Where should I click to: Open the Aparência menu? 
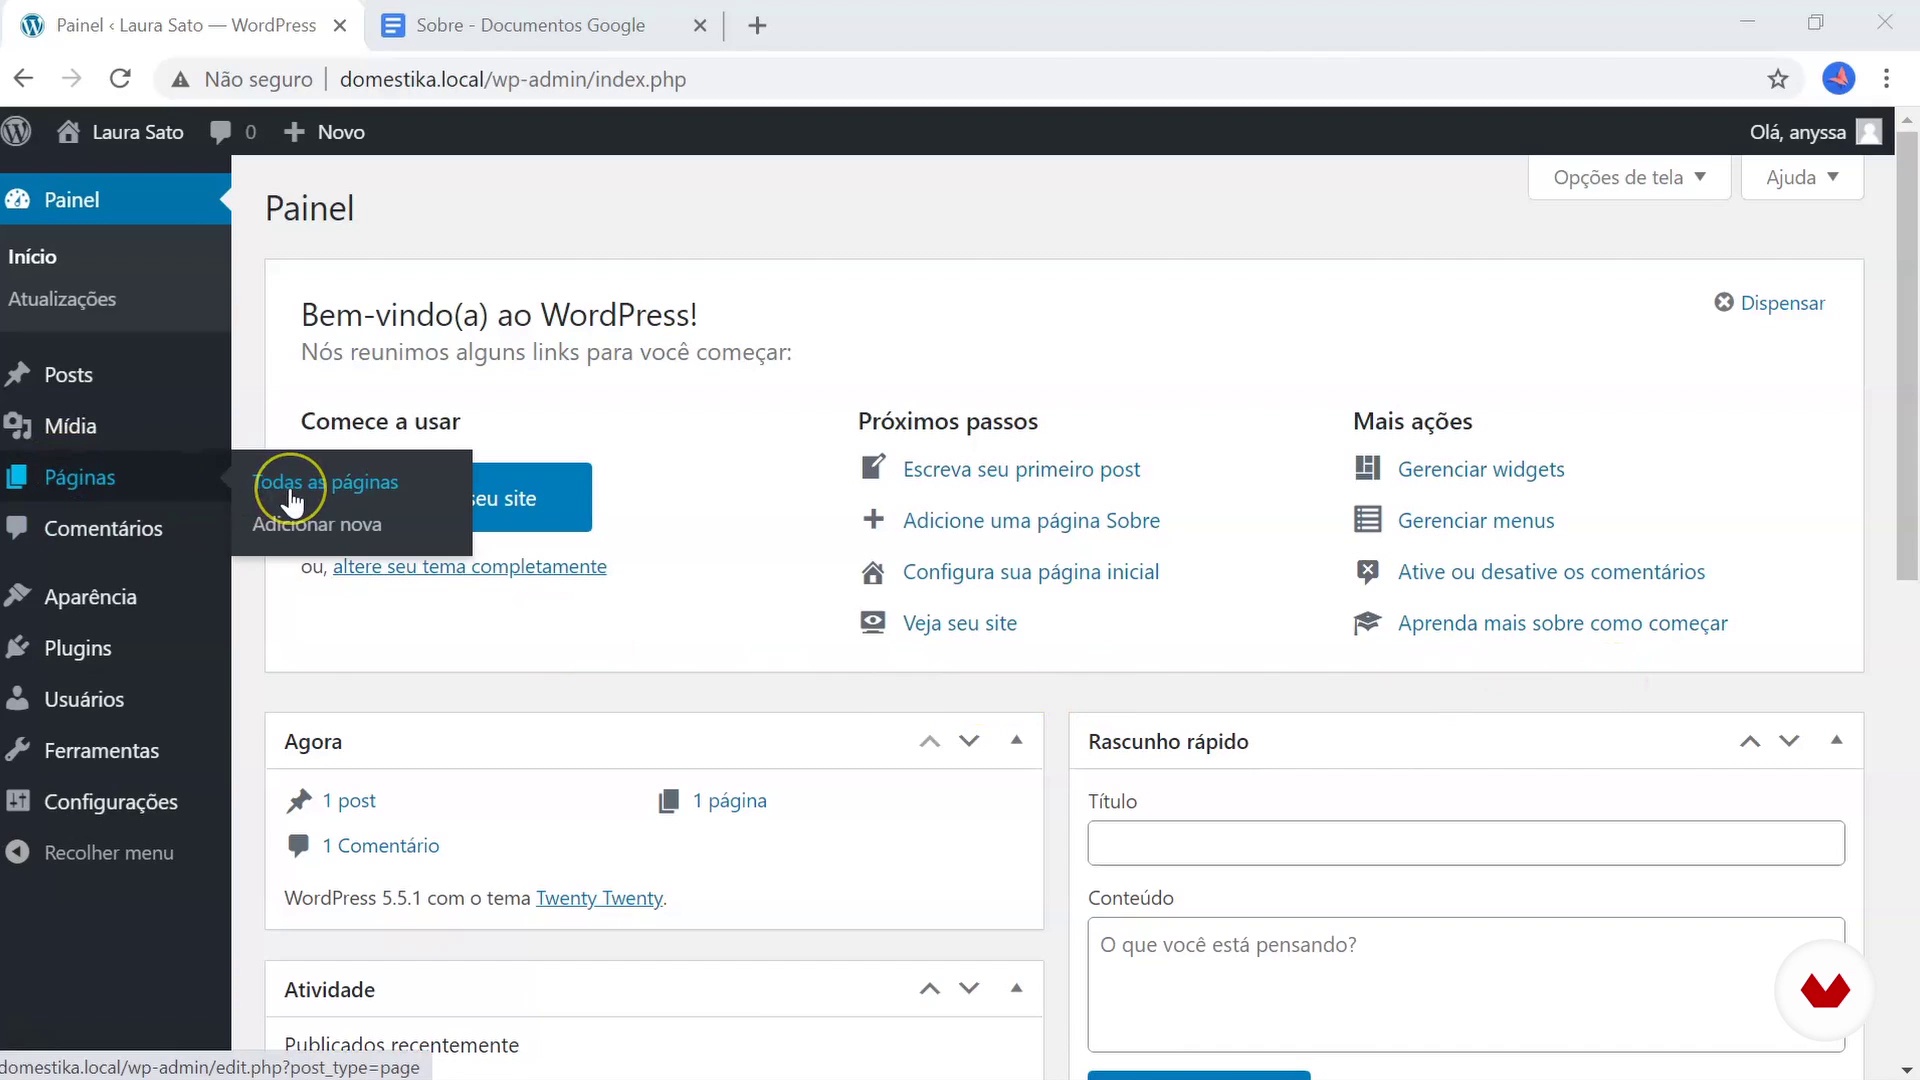coord(90,597)
